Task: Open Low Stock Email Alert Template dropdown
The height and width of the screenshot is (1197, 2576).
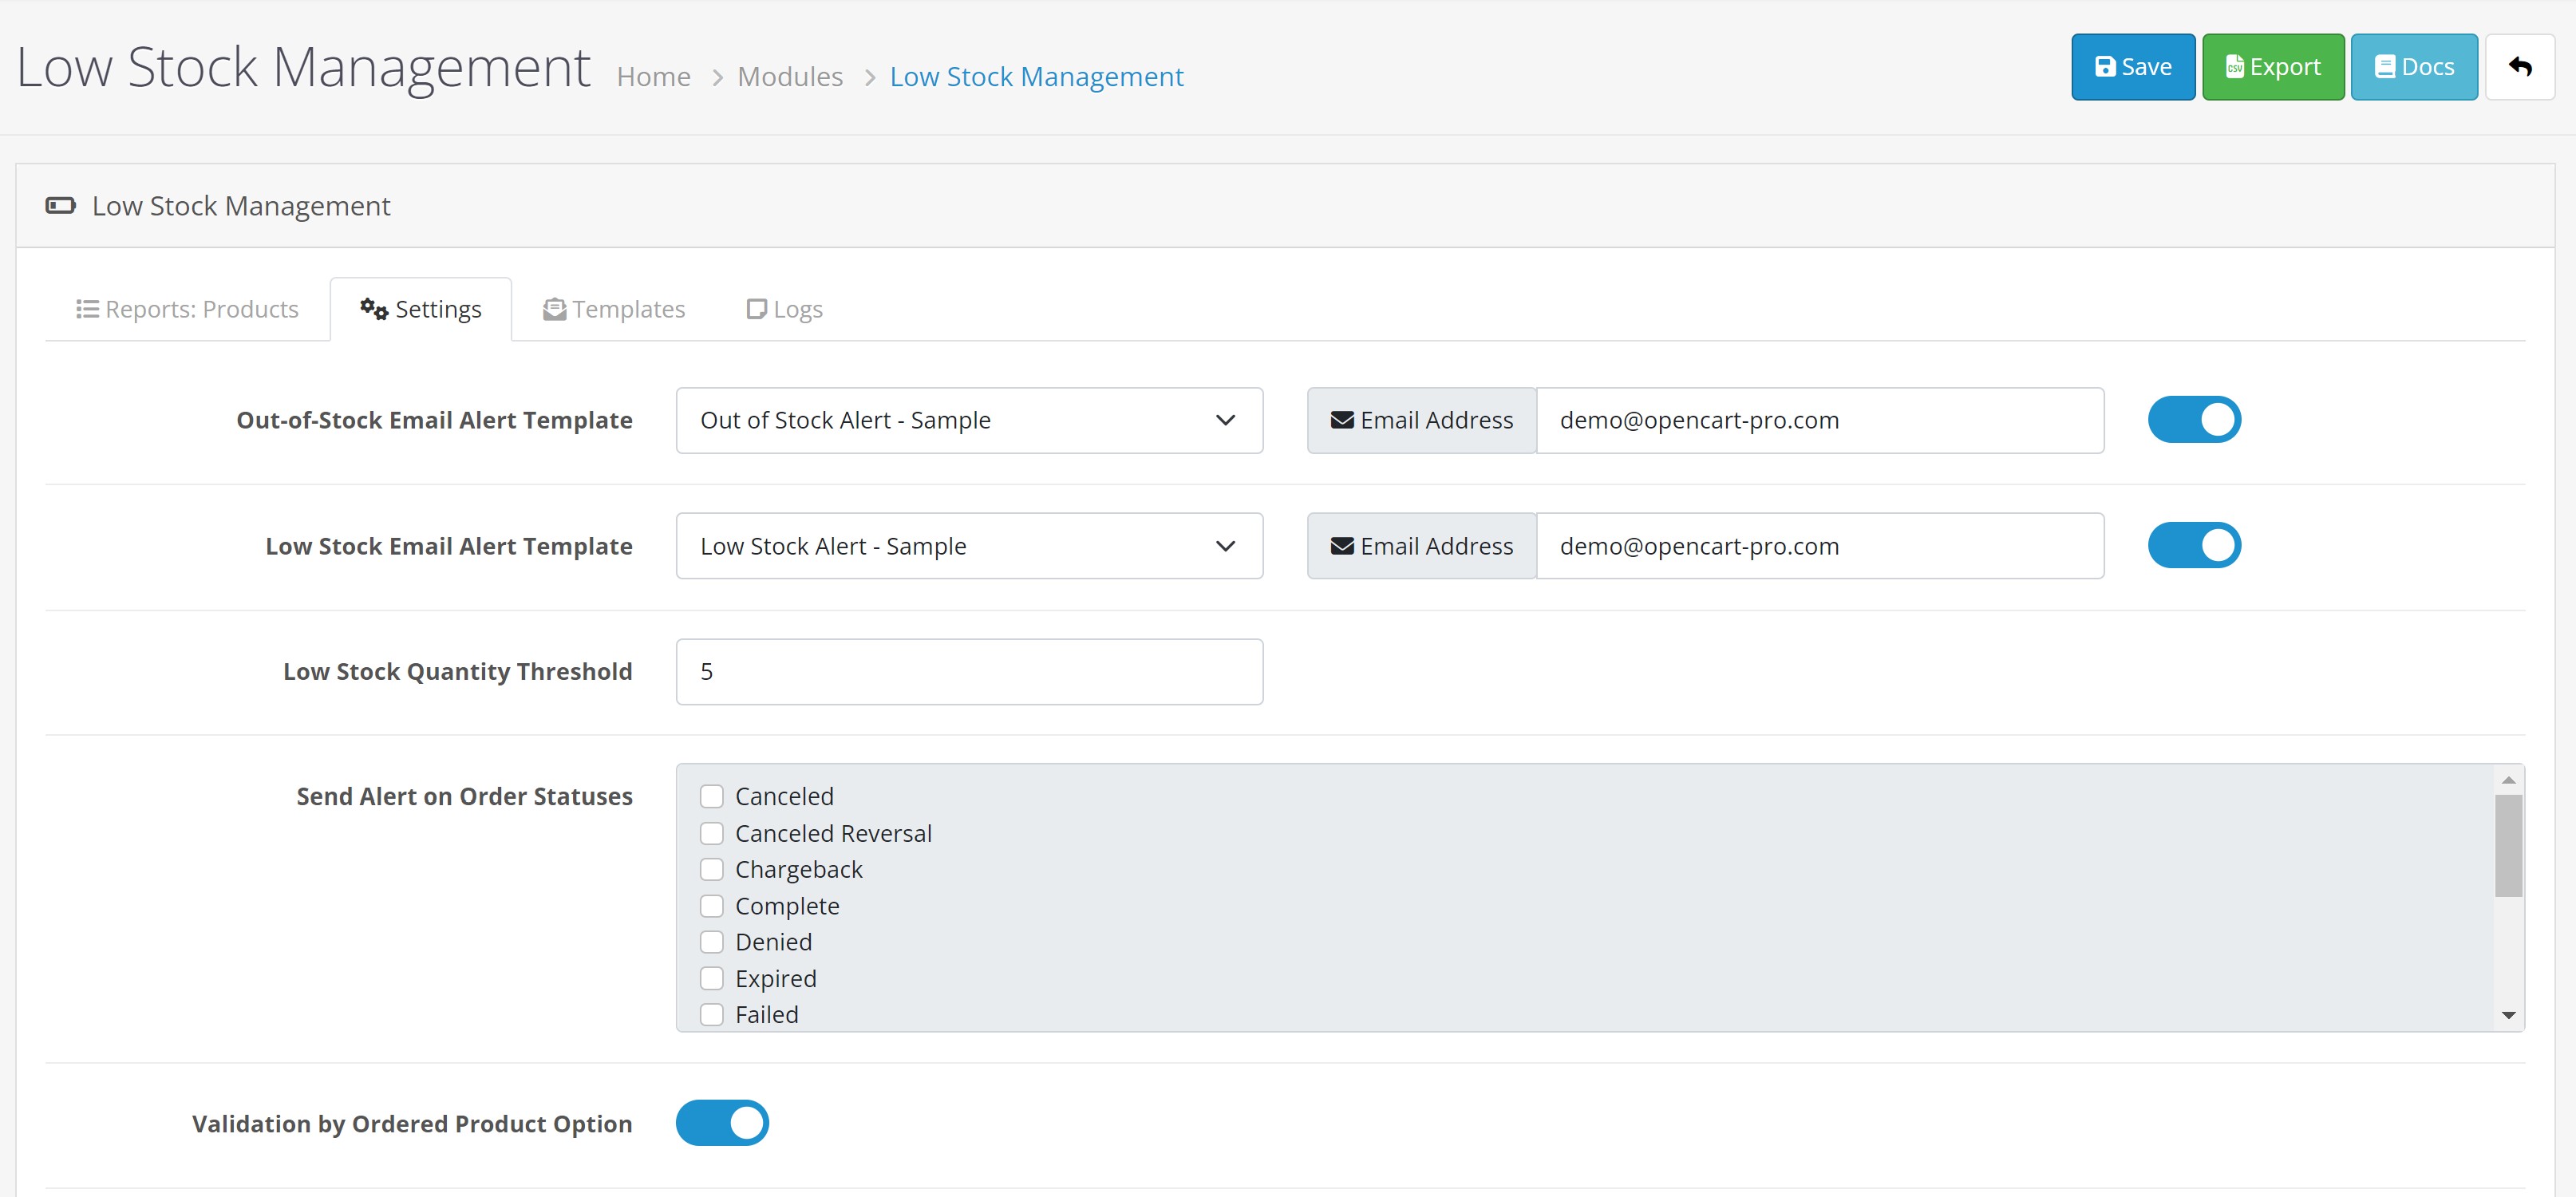Action: point(969,546)
